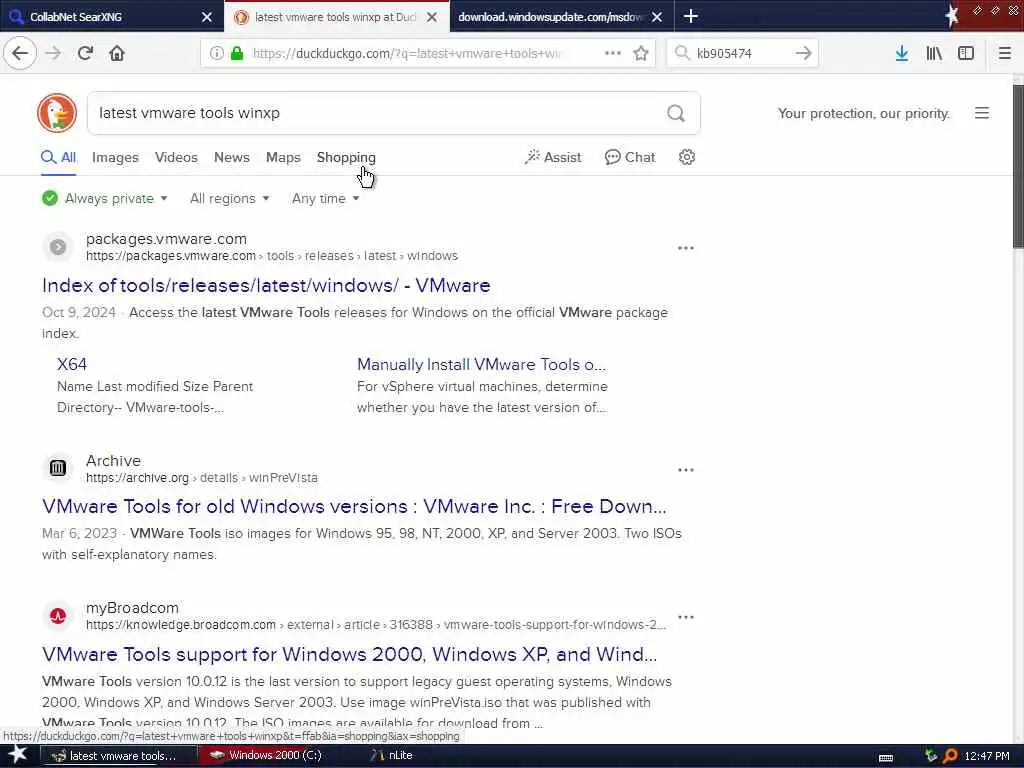Click the start menu star button in taskbar
1024x768 pixels.
click(17, 755)
